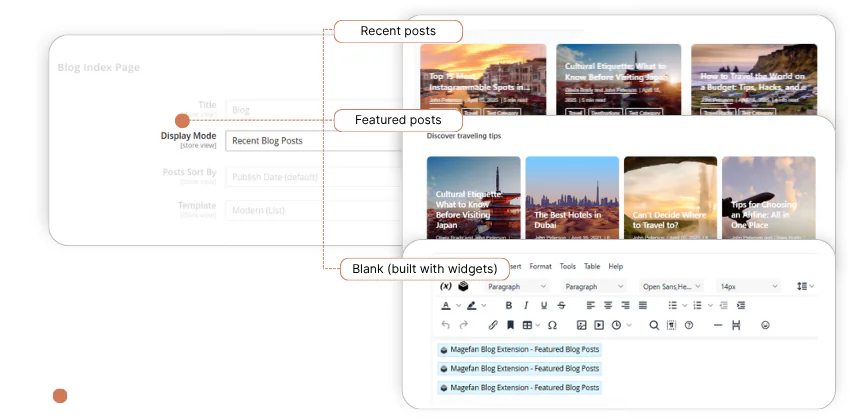Open the Tools menu
This screenshot has height=420, width=850.
click(567, 266)
